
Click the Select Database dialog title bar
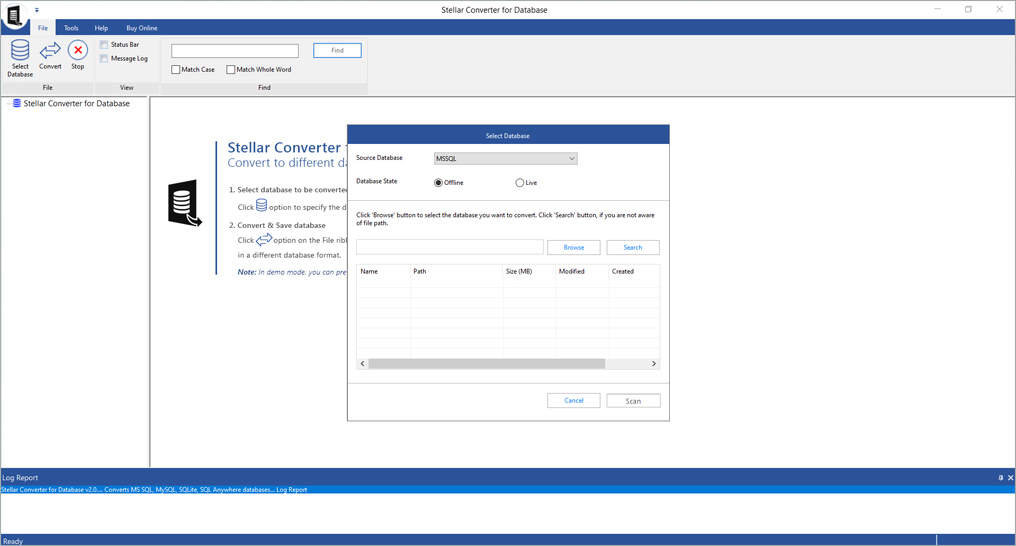pyautogui.click(x=508, y=135)
